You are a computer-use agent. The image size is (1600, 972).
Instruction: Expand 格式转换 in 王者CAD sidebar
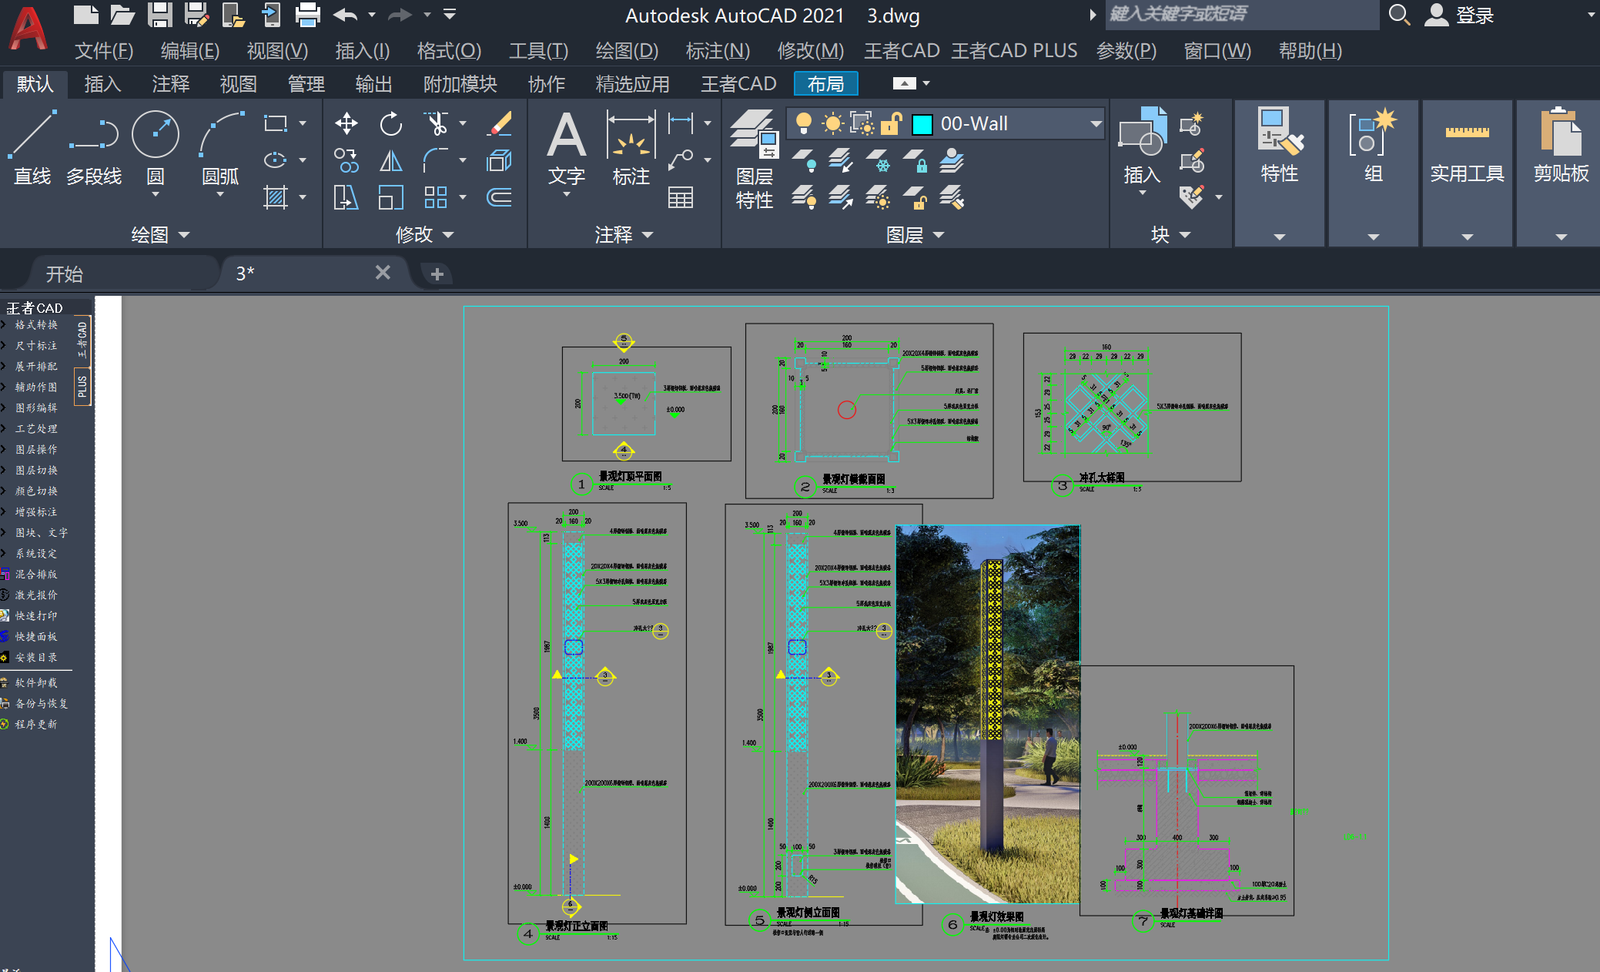coord(36,325)
